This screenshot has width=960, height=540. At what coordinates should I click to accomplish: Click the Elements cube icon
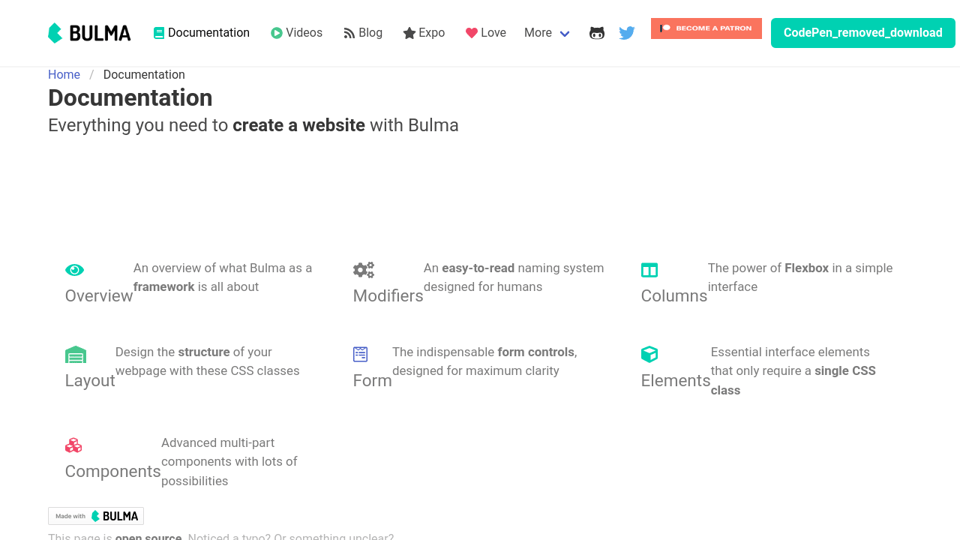pos(650,354)
